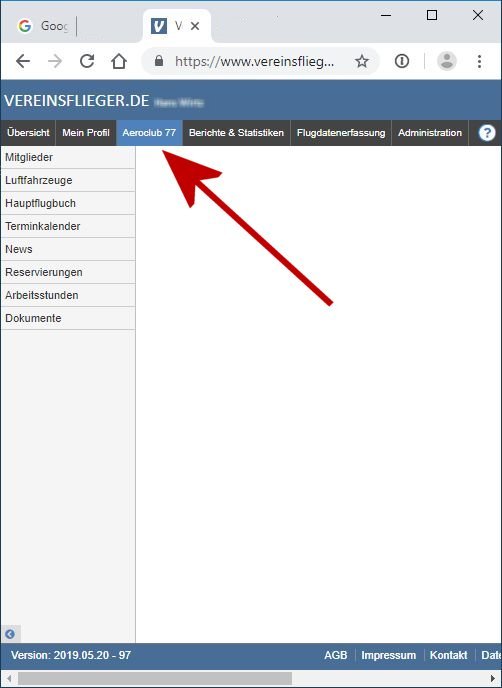Click the browser back arrow
Image resolution: width=502 pixels, height=688 pixels.
point(23,61)
